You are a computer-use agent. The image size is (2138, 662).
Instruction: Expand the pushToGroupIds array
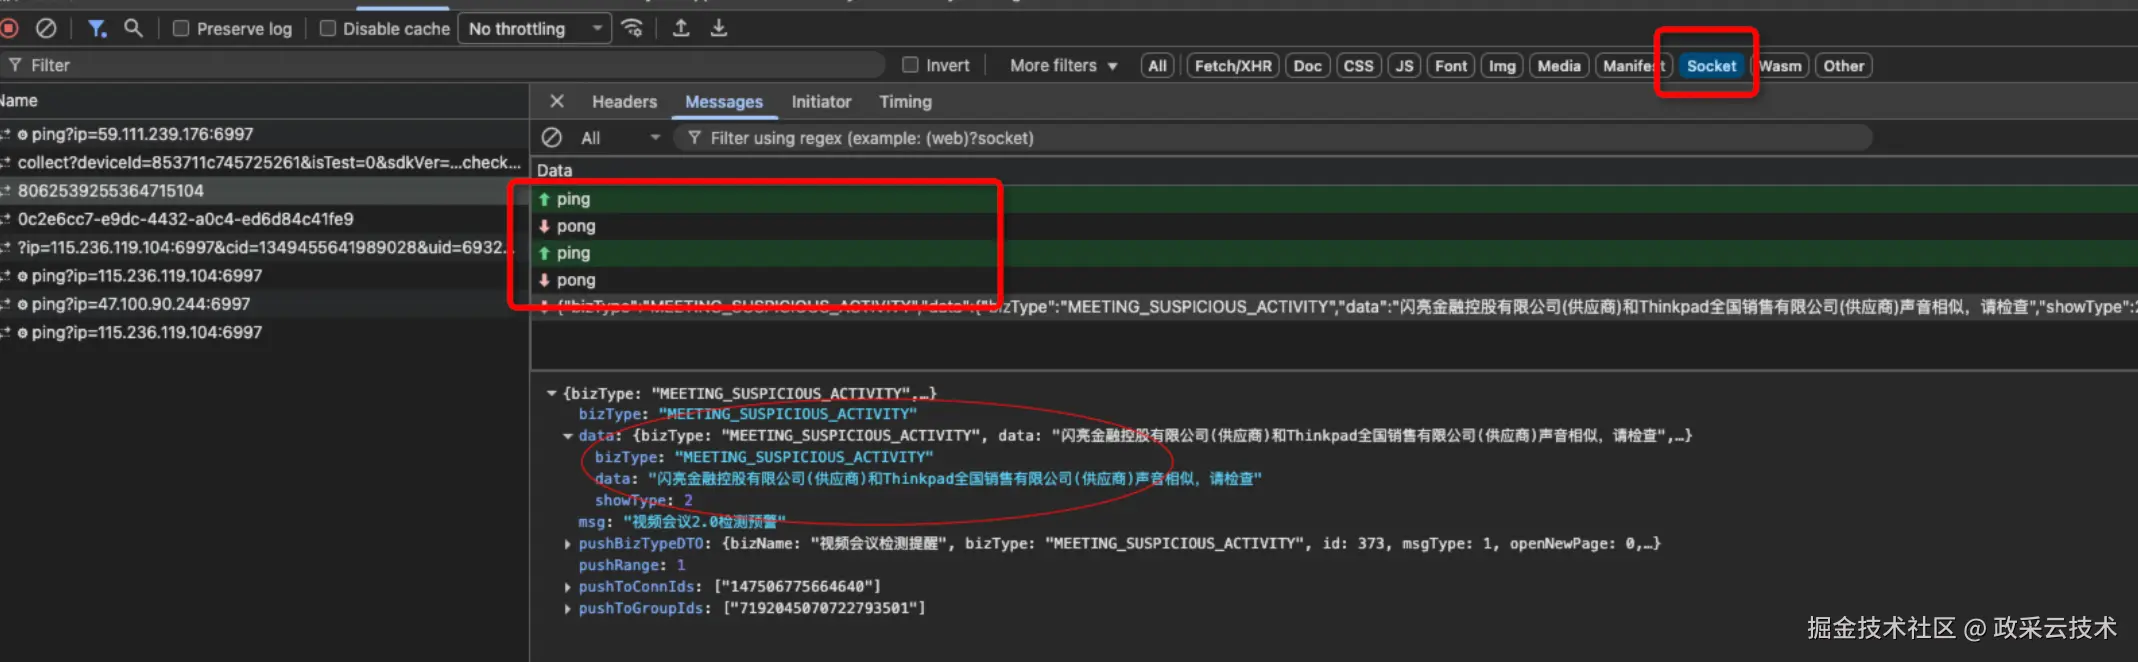pos(567,608)
